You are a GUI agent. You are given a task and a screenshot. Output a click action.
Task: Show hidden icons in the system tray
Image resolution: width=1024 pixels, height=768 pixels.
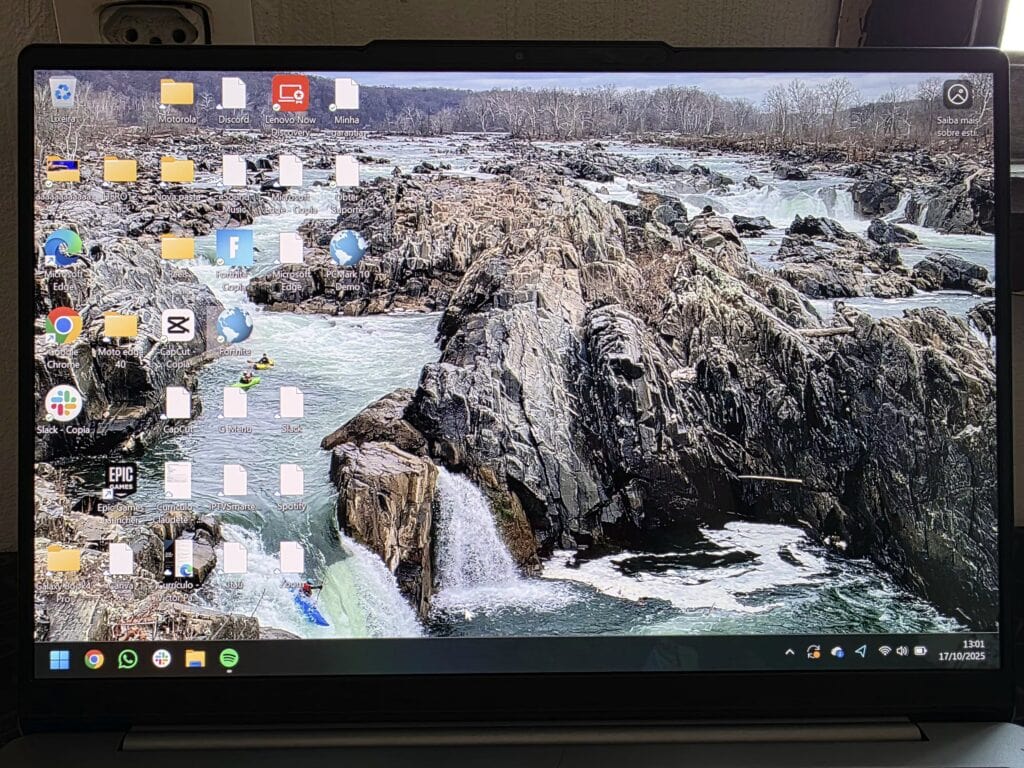click(x=790, y=651)
